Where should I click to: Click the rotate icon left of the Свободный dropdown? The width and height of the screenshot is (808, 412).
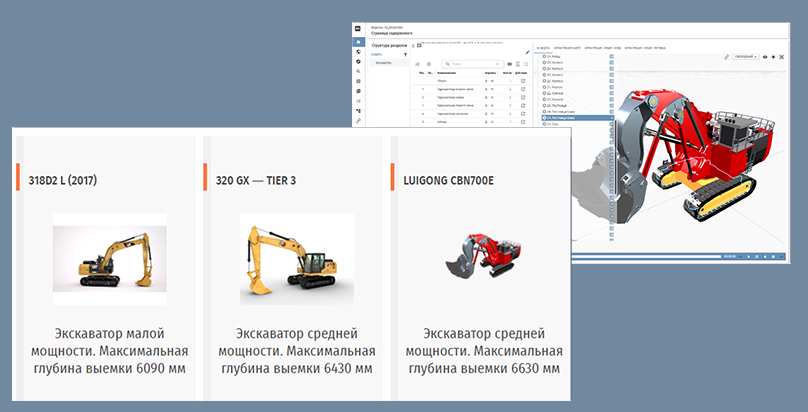pyautogui.click(x=726, y=57)
